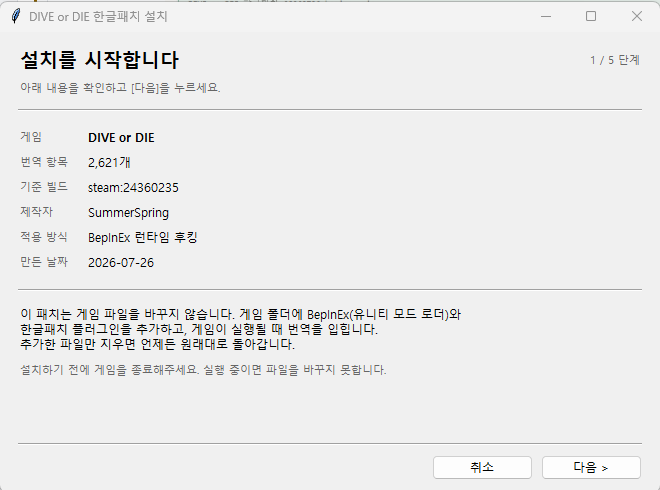Click the value BepInEx 런타임 후킹
660x490 pixels.
point(143,237)
